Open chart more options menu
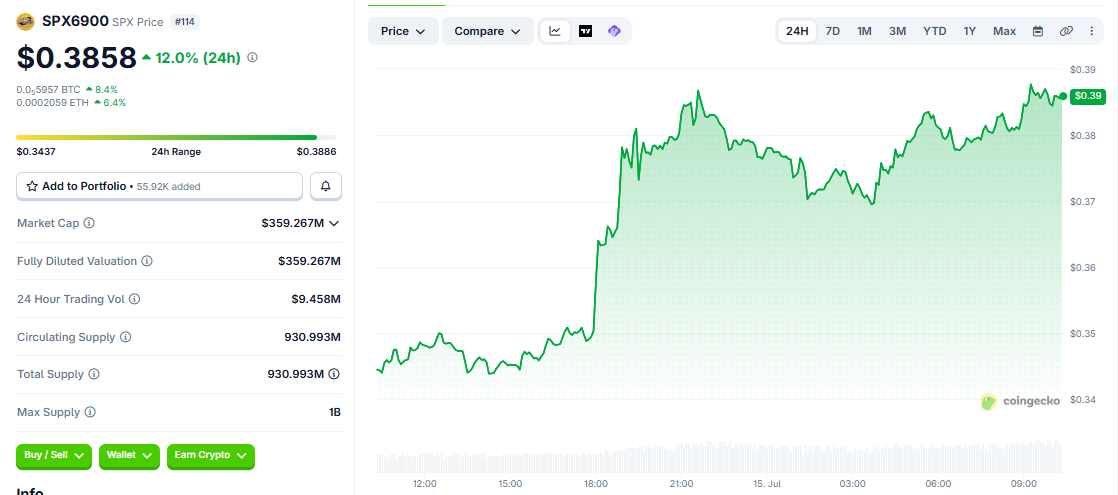The image size is (1118, 495). pyautogui.click(x=1092, y=31)
